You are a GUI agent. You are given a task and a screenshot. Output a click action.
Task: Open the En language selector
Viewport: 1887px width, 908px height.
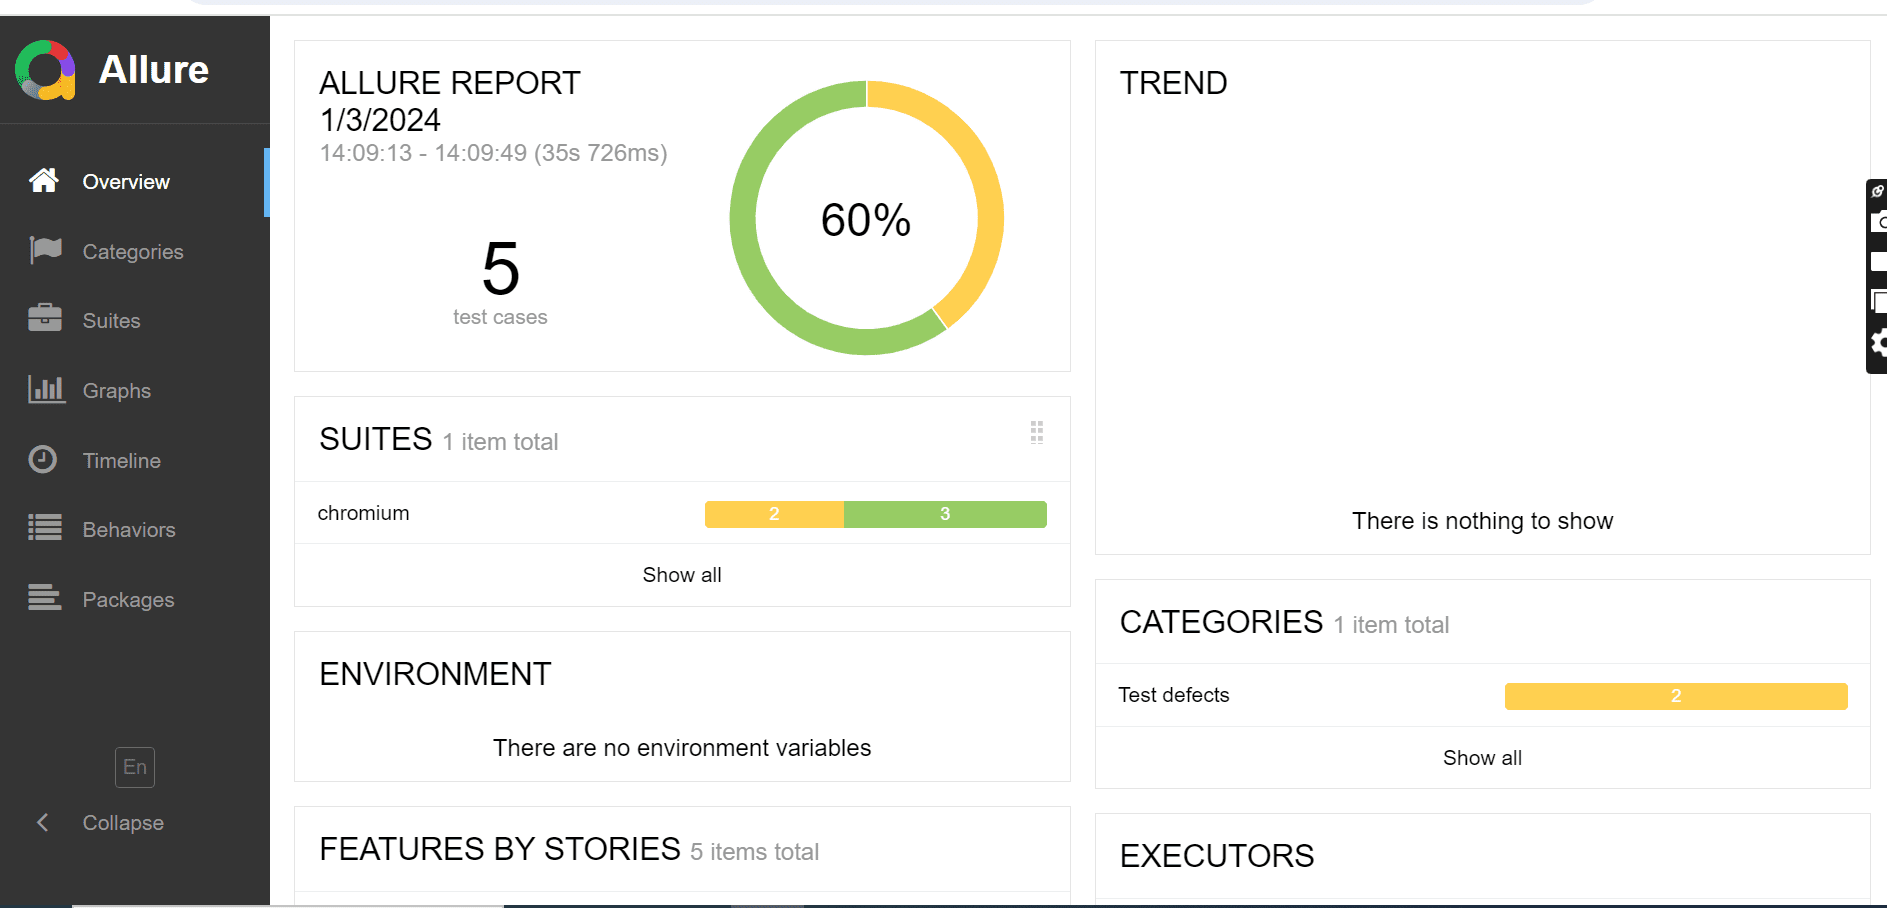[135, 767]
